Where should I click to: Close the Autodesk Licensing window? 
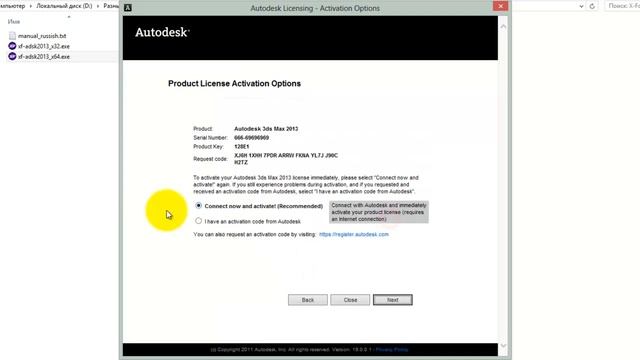pos(500,6)
